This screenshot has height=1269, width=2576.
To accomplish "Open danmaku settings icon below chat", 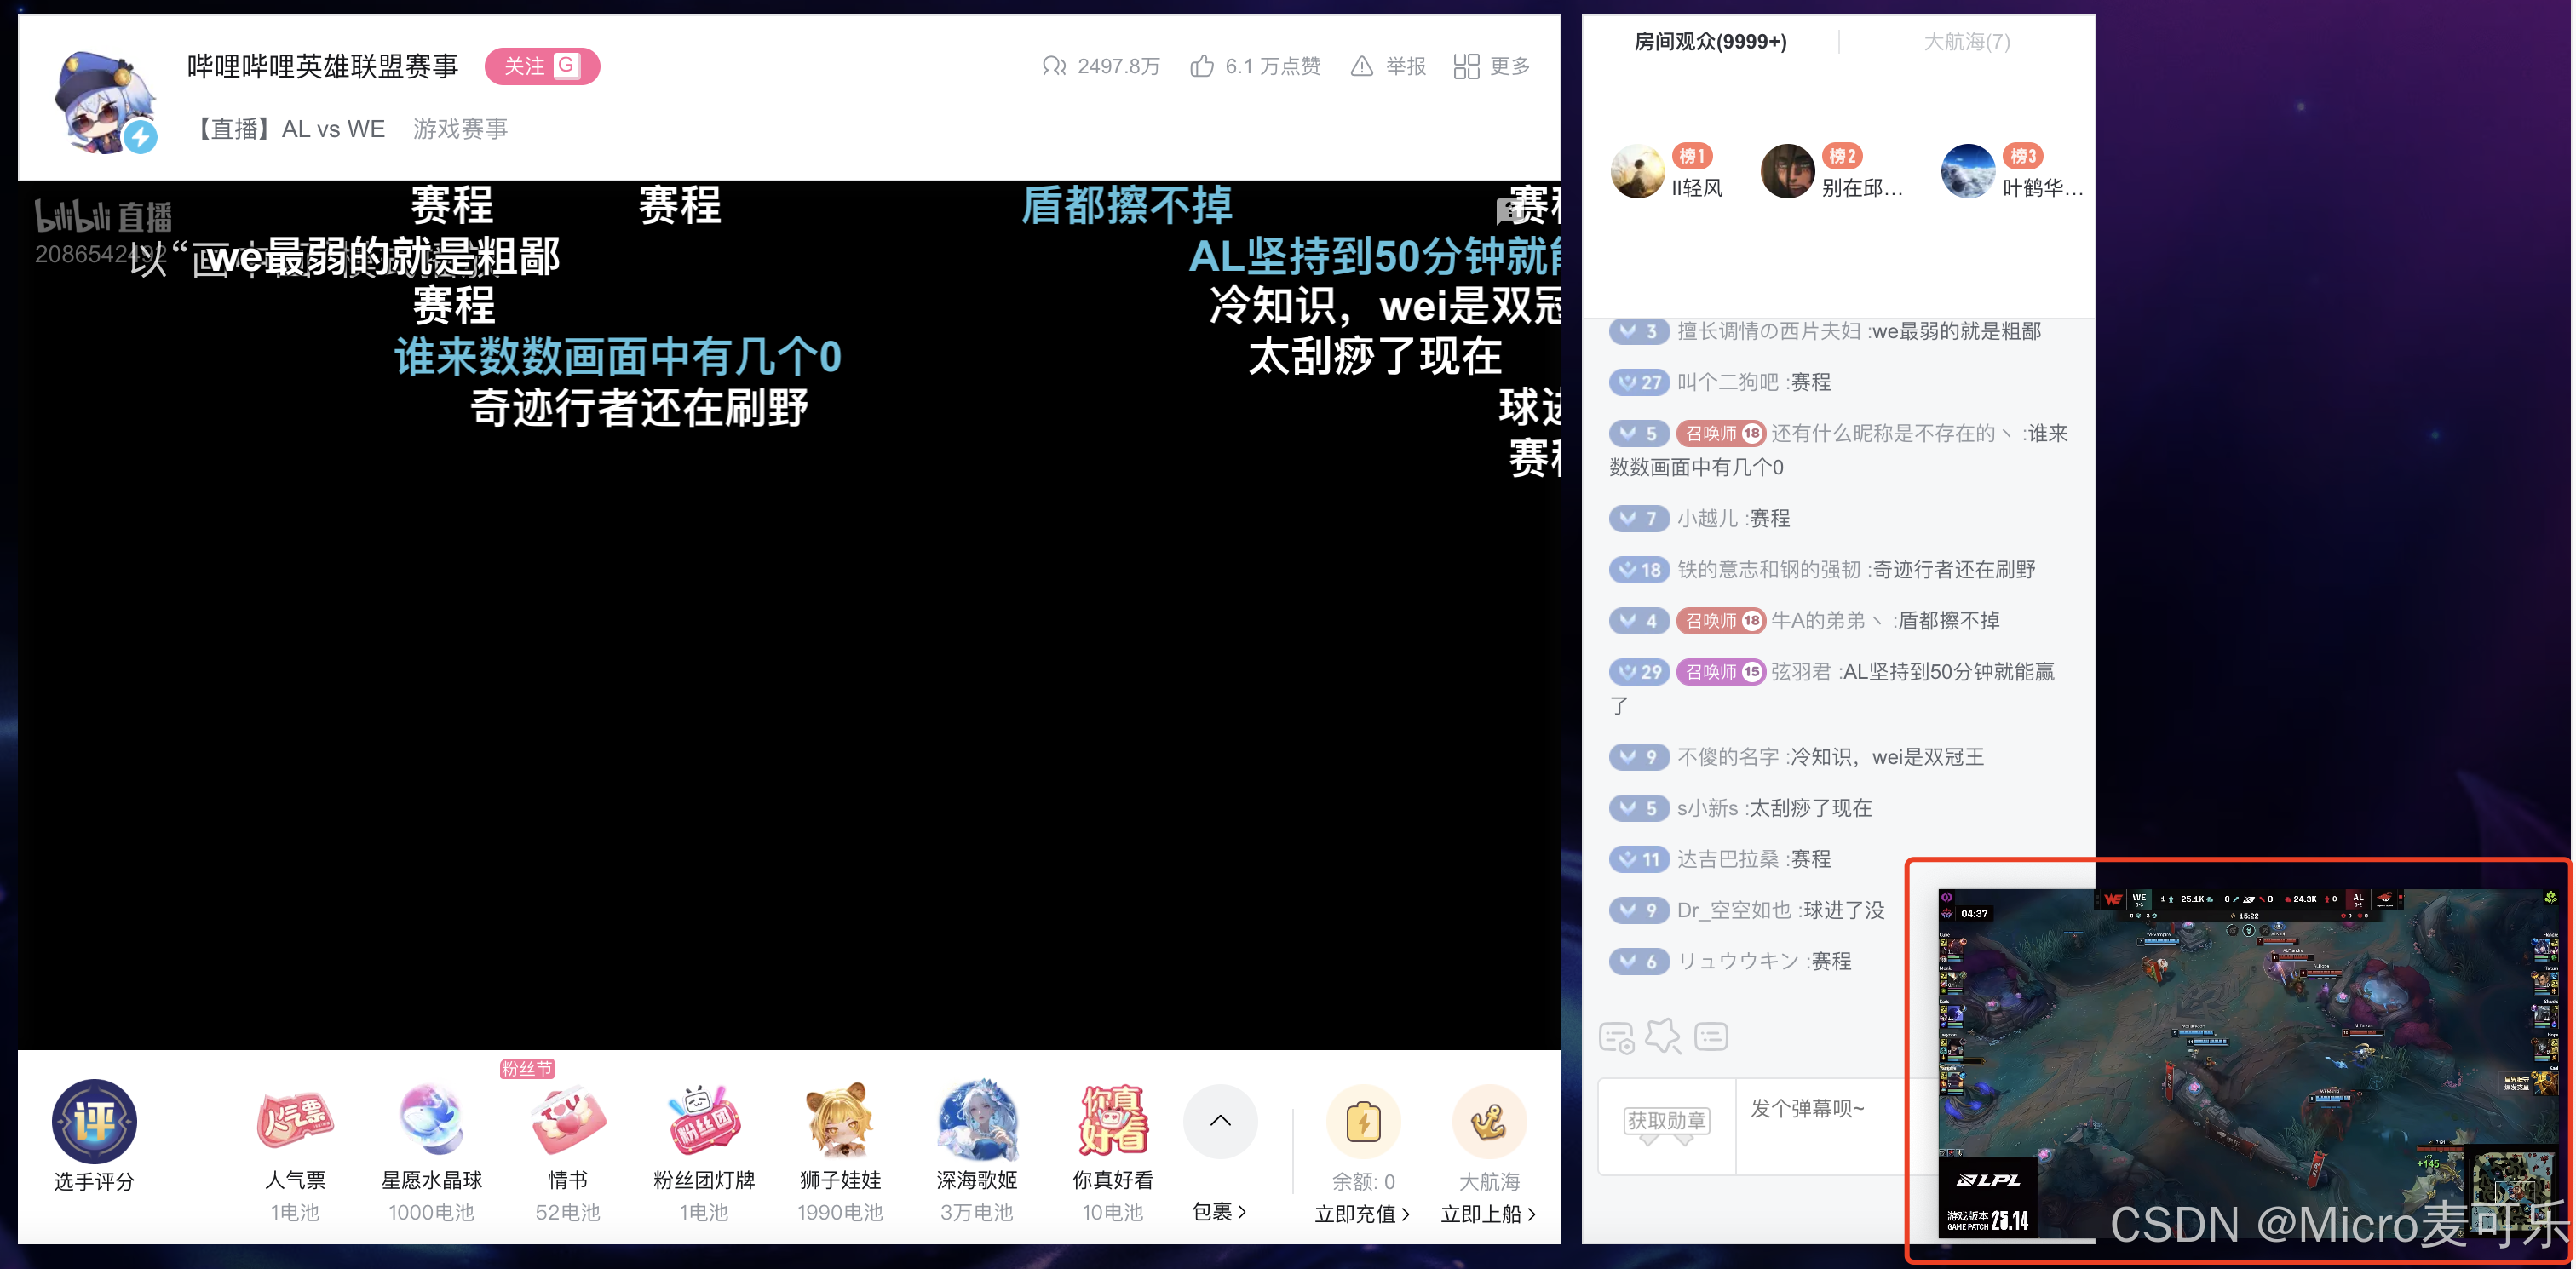I will click(x=1616, y=1037).
